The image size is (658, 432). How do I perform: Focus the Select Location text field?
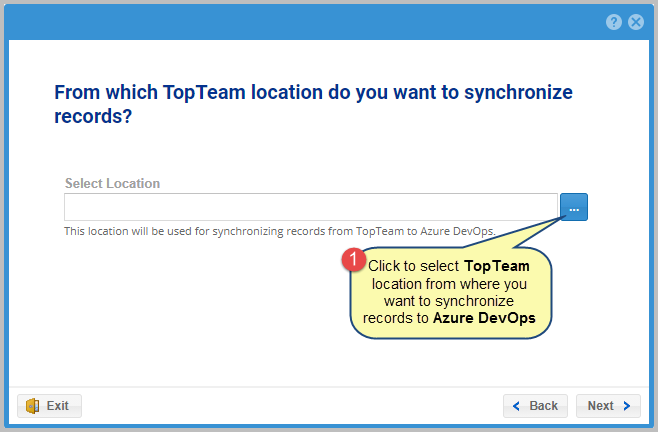(x=310, y=207)
